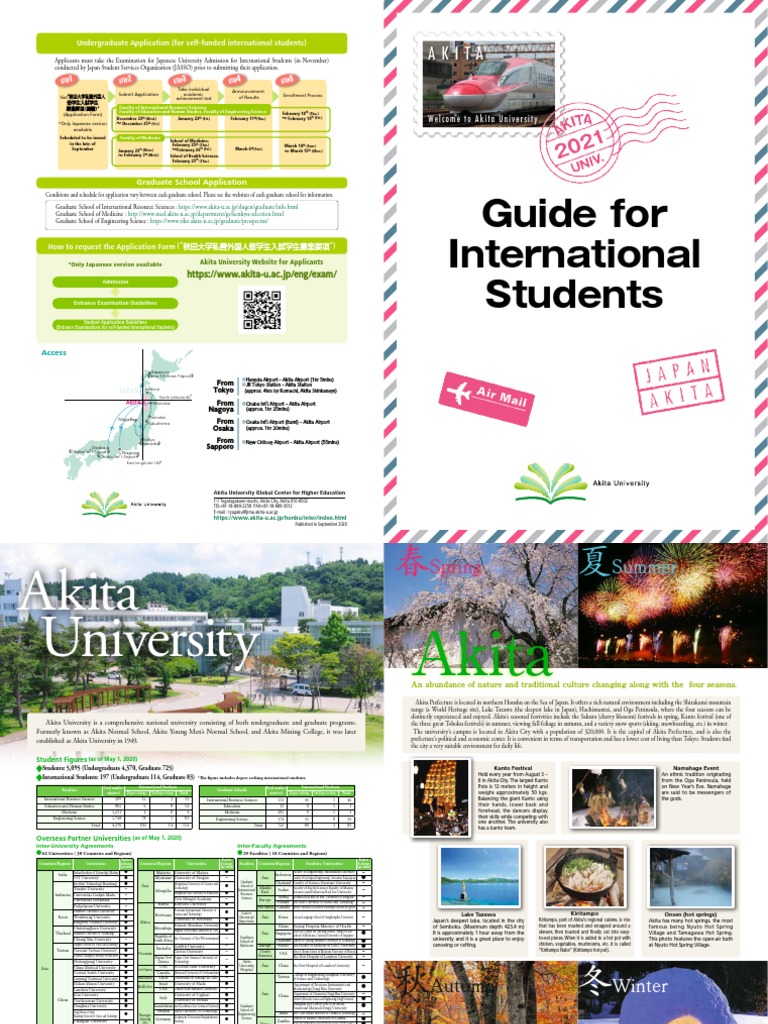Click the Undergraduate Application header bar
This screenshot has width=768, height=1024.
[191, 43]
